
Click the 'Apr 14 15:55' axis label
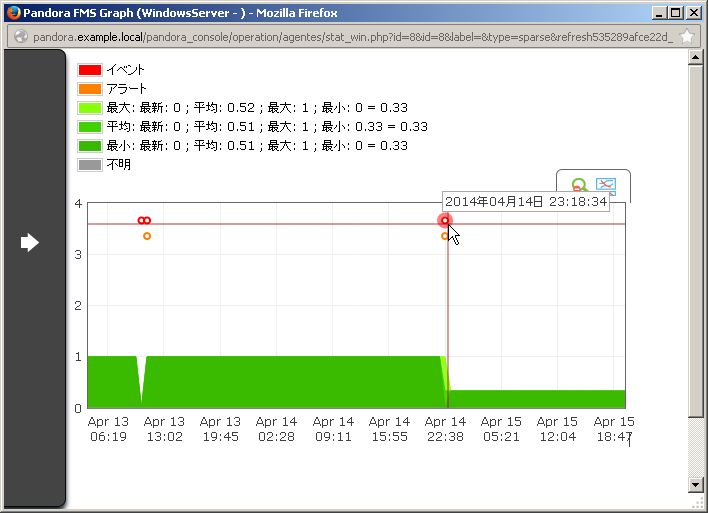pyautogui.click(x=389, y=429)
